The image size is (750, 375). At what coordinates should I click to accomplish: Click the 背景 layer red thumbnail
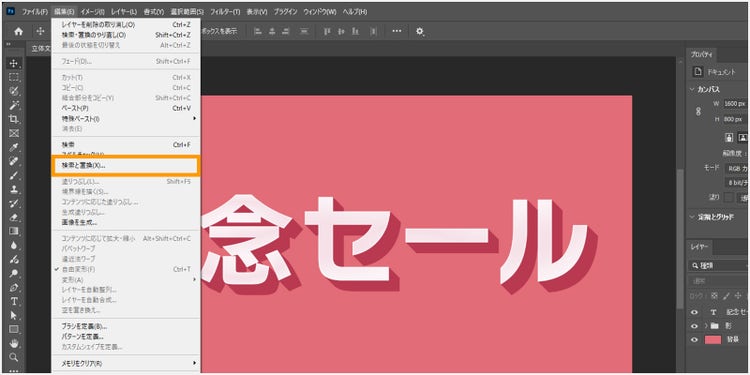tap(713, 340)
